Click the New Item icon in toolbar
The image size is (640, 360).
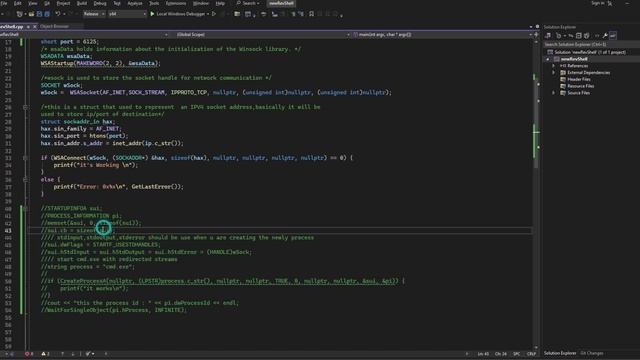tap(20, 14)
